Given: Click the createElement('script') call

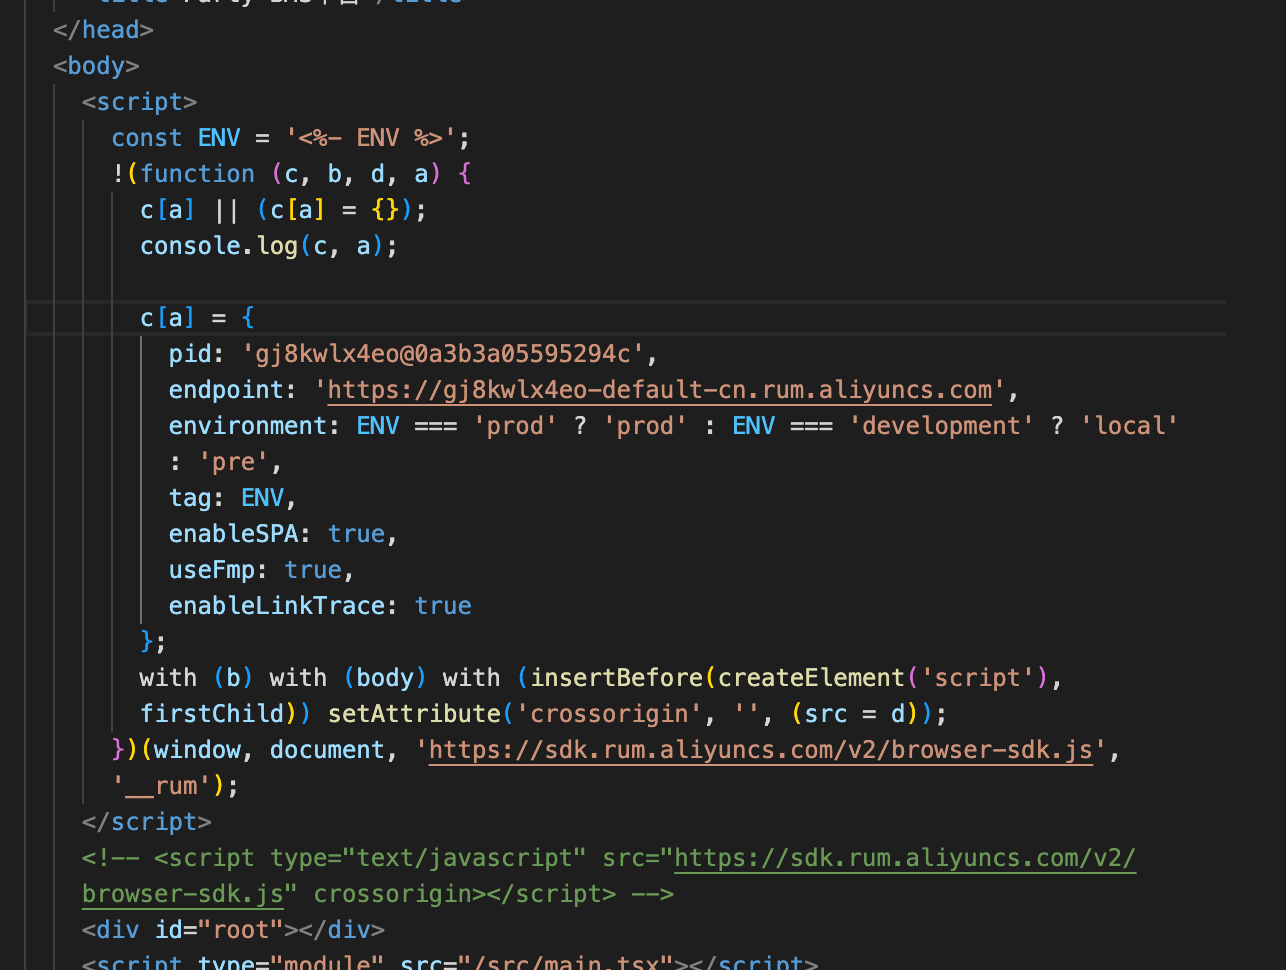Looking at the screenshot, I should click(884, 678).
